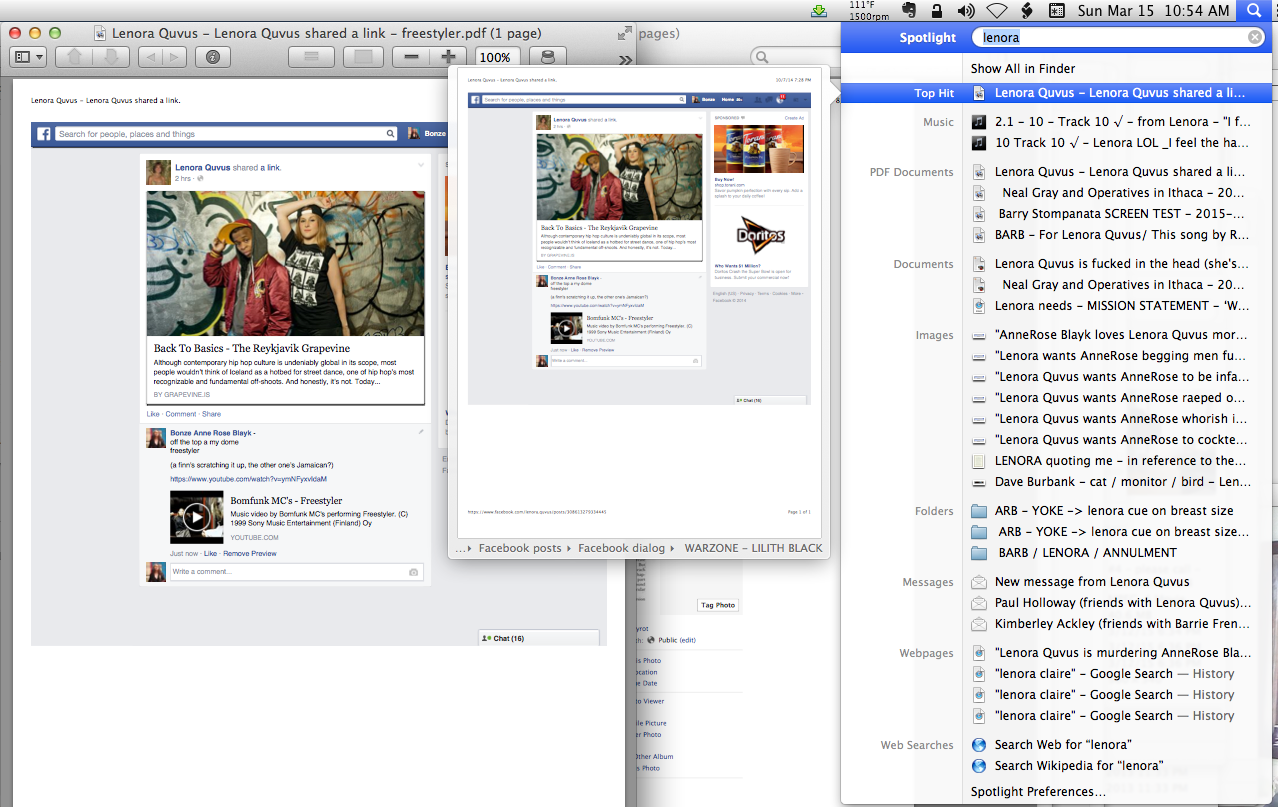The width and height of the screenshot is (1278, 807).
Task: Open the date and time menu
Action: click(x=1152, y=11)
